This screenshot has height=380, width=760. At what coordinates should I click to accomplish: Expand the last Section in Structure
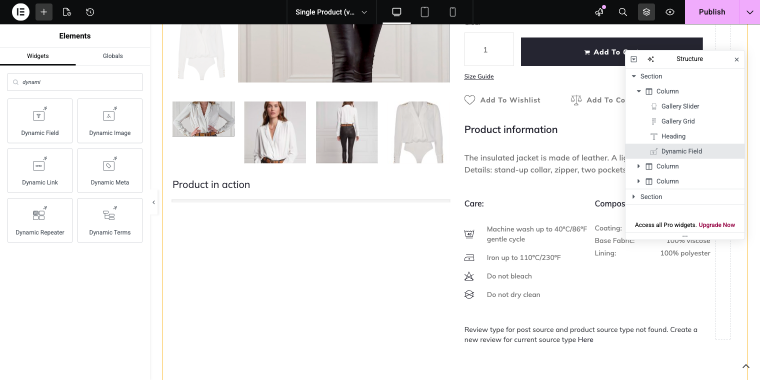pos(633,196)
